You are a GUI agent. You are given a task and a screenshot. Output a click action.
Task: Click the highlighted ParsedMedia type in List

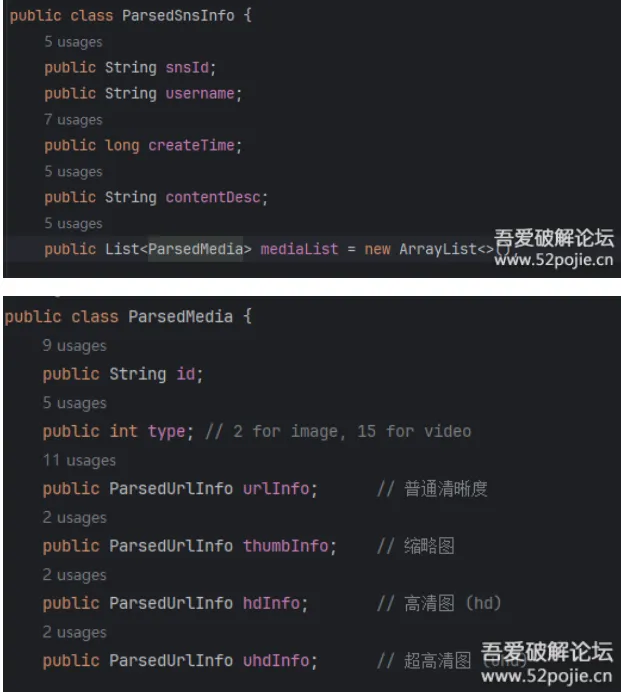pyautogui.click(x=196, y=249)
